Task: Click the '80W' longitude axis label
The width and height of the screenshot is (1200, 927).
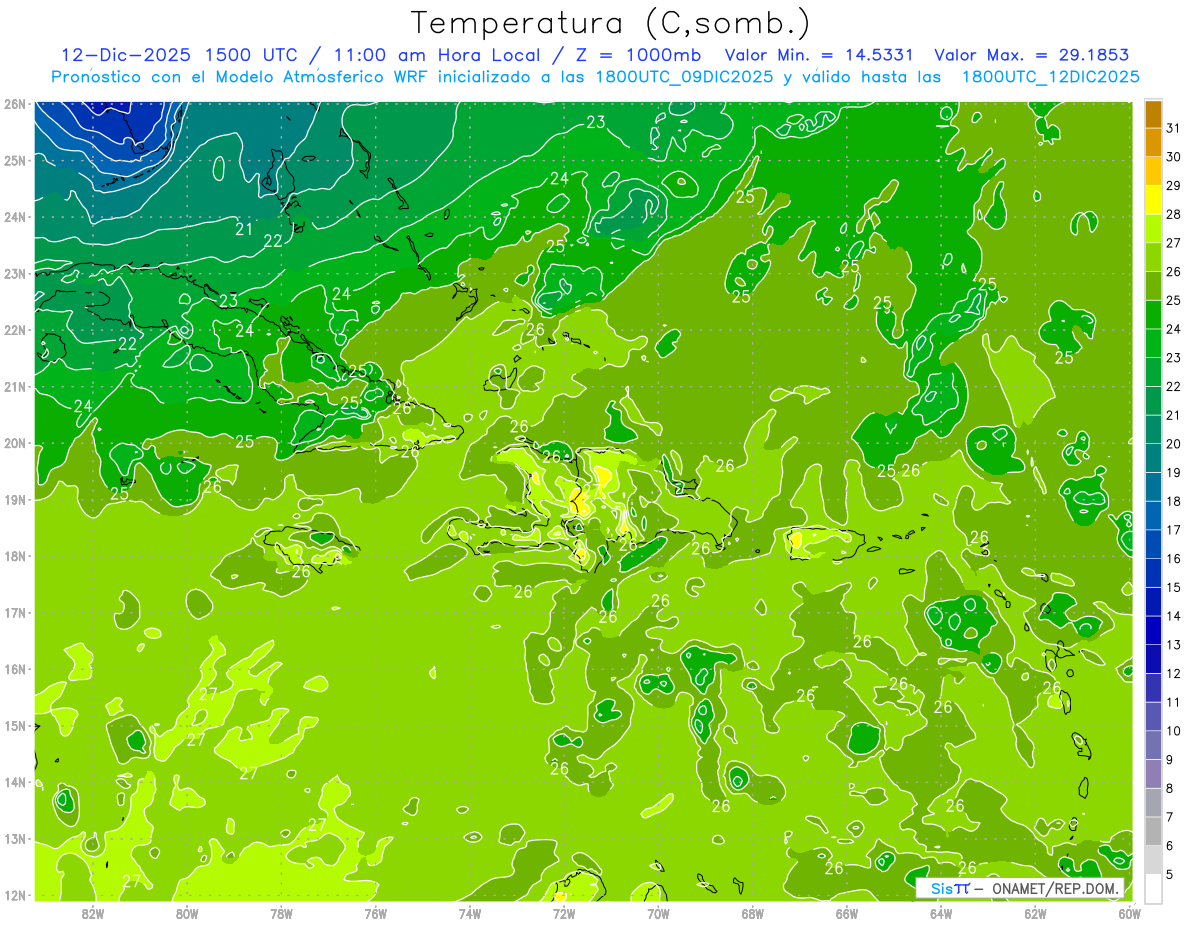Action: (187, 912)
